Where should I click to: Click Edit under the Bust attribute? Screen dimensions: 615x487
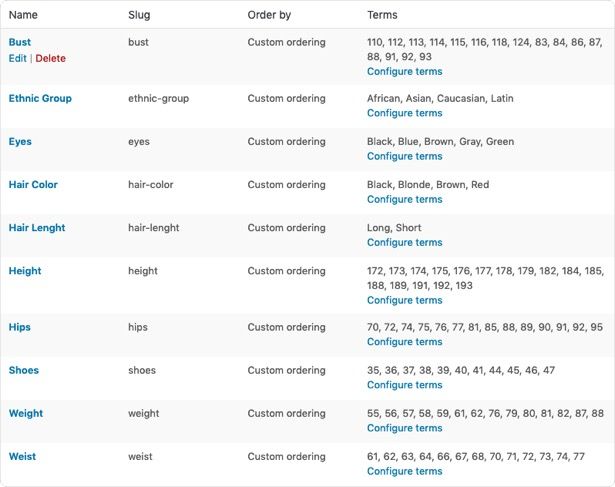17,58
